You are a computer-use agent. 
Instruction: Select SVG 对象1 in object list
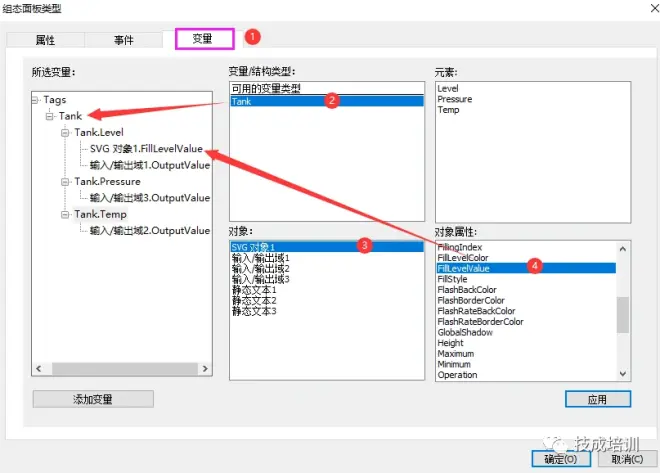[327, 247]
